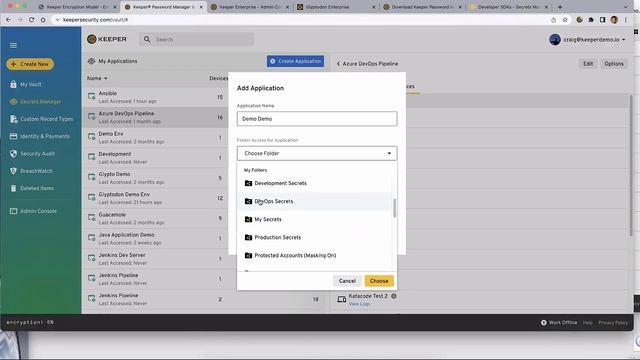Open Admin Console

38,211
